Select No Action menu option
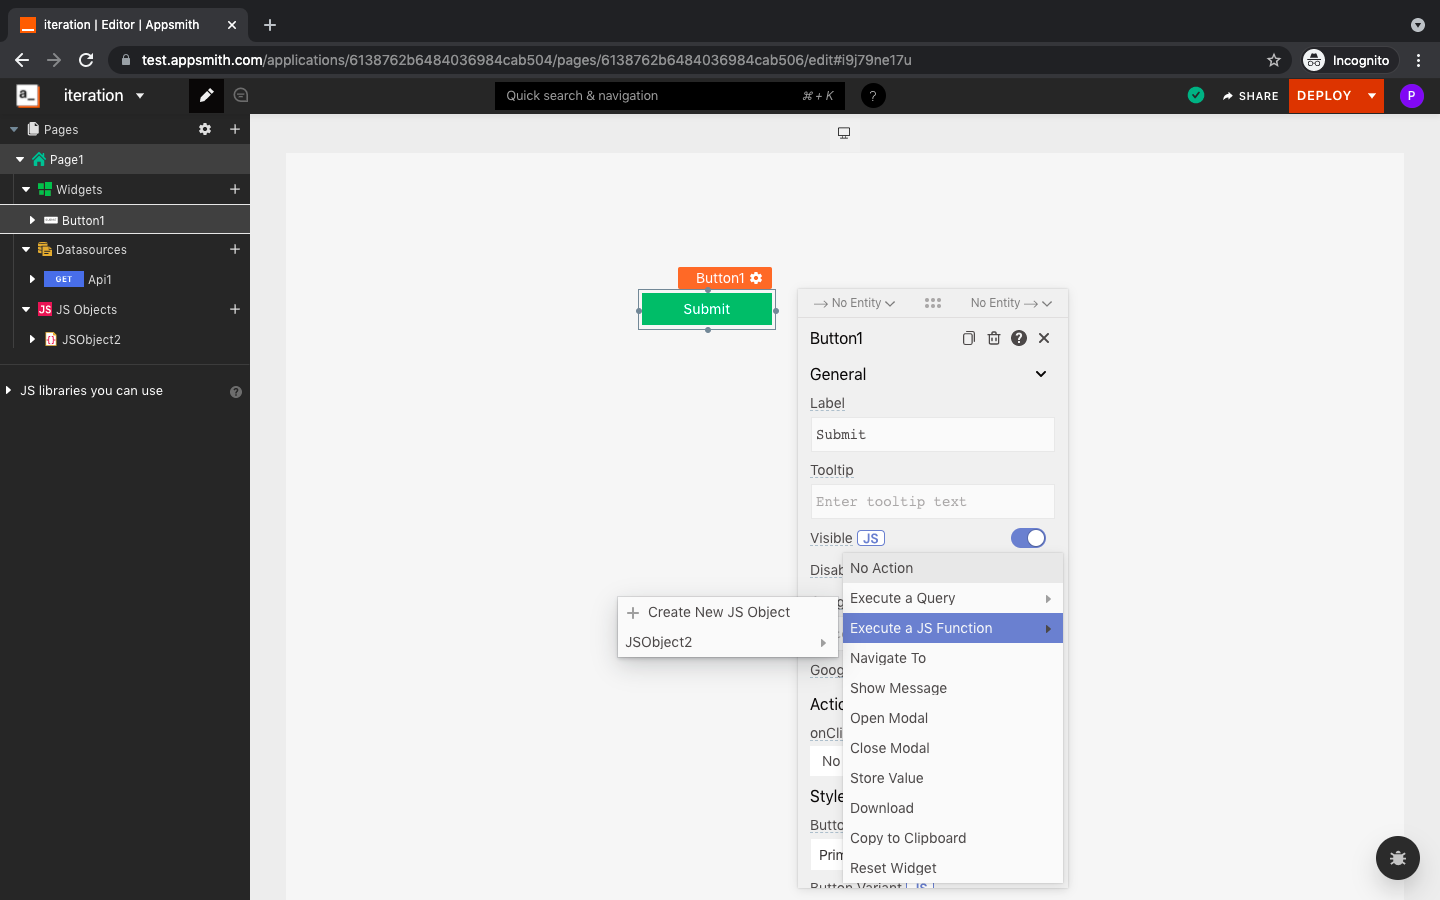This screenshot has width=1440, height=900. coord(953,568)
